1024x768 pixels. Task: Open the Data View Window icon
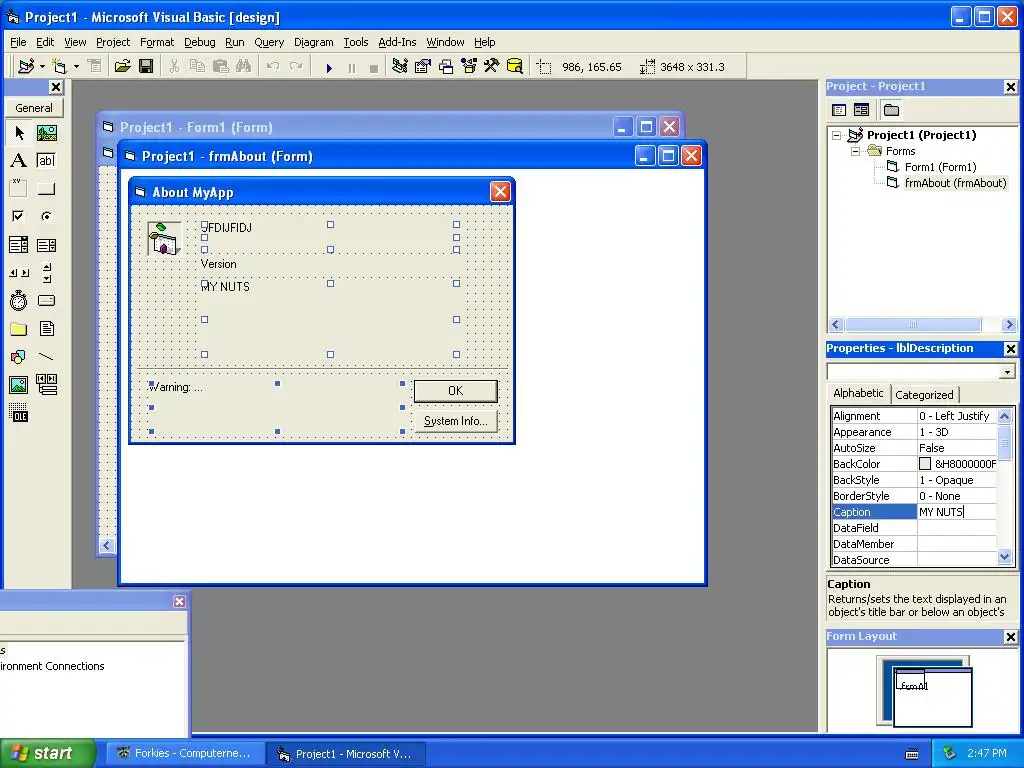click(515, 67)
